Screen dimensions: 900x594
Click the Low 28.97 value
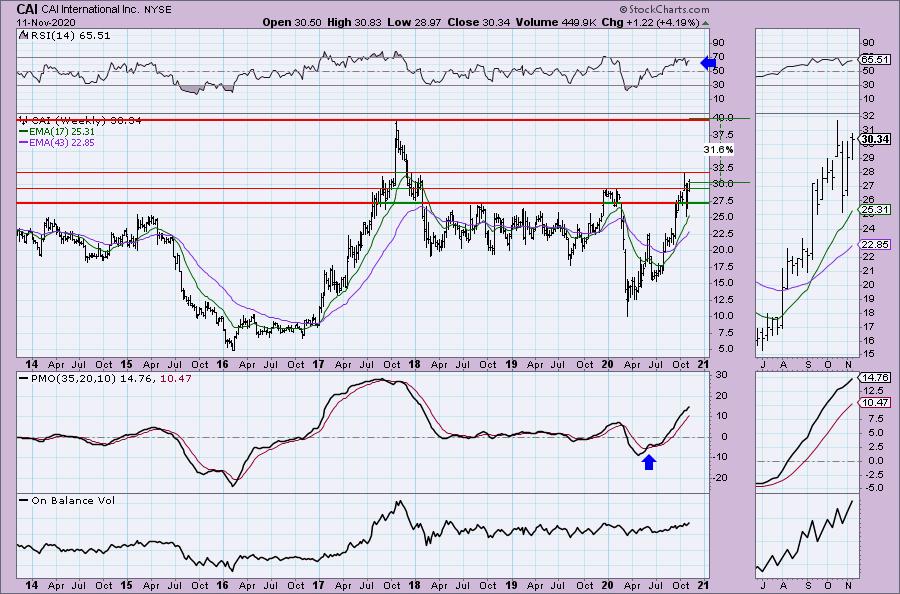click(x=414, y=22)
